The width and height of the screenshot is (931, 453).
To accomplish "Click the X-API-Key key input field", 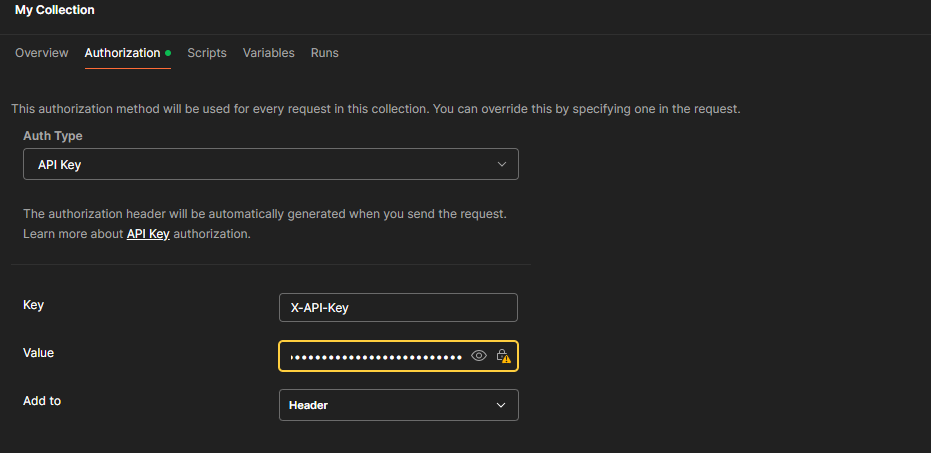I will pyautogui.click(x=398, y=308).
